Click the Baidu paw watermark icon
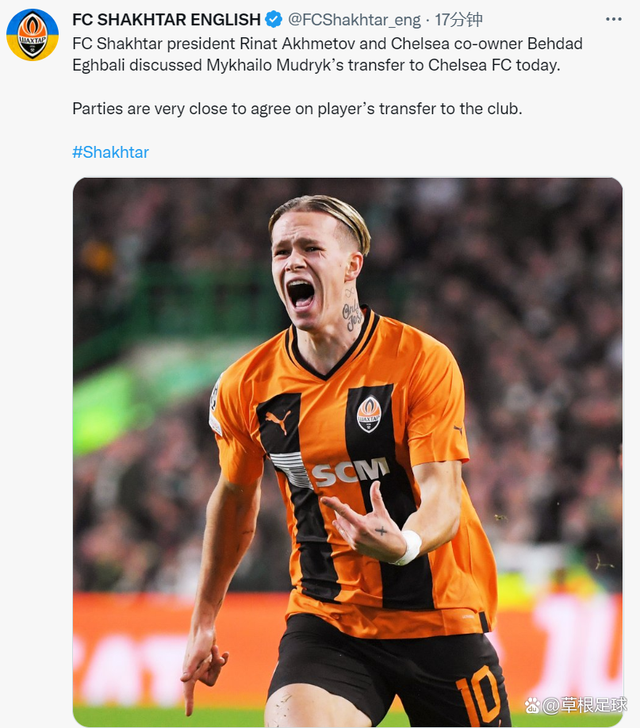640x728 pixels. click(532, 705)
